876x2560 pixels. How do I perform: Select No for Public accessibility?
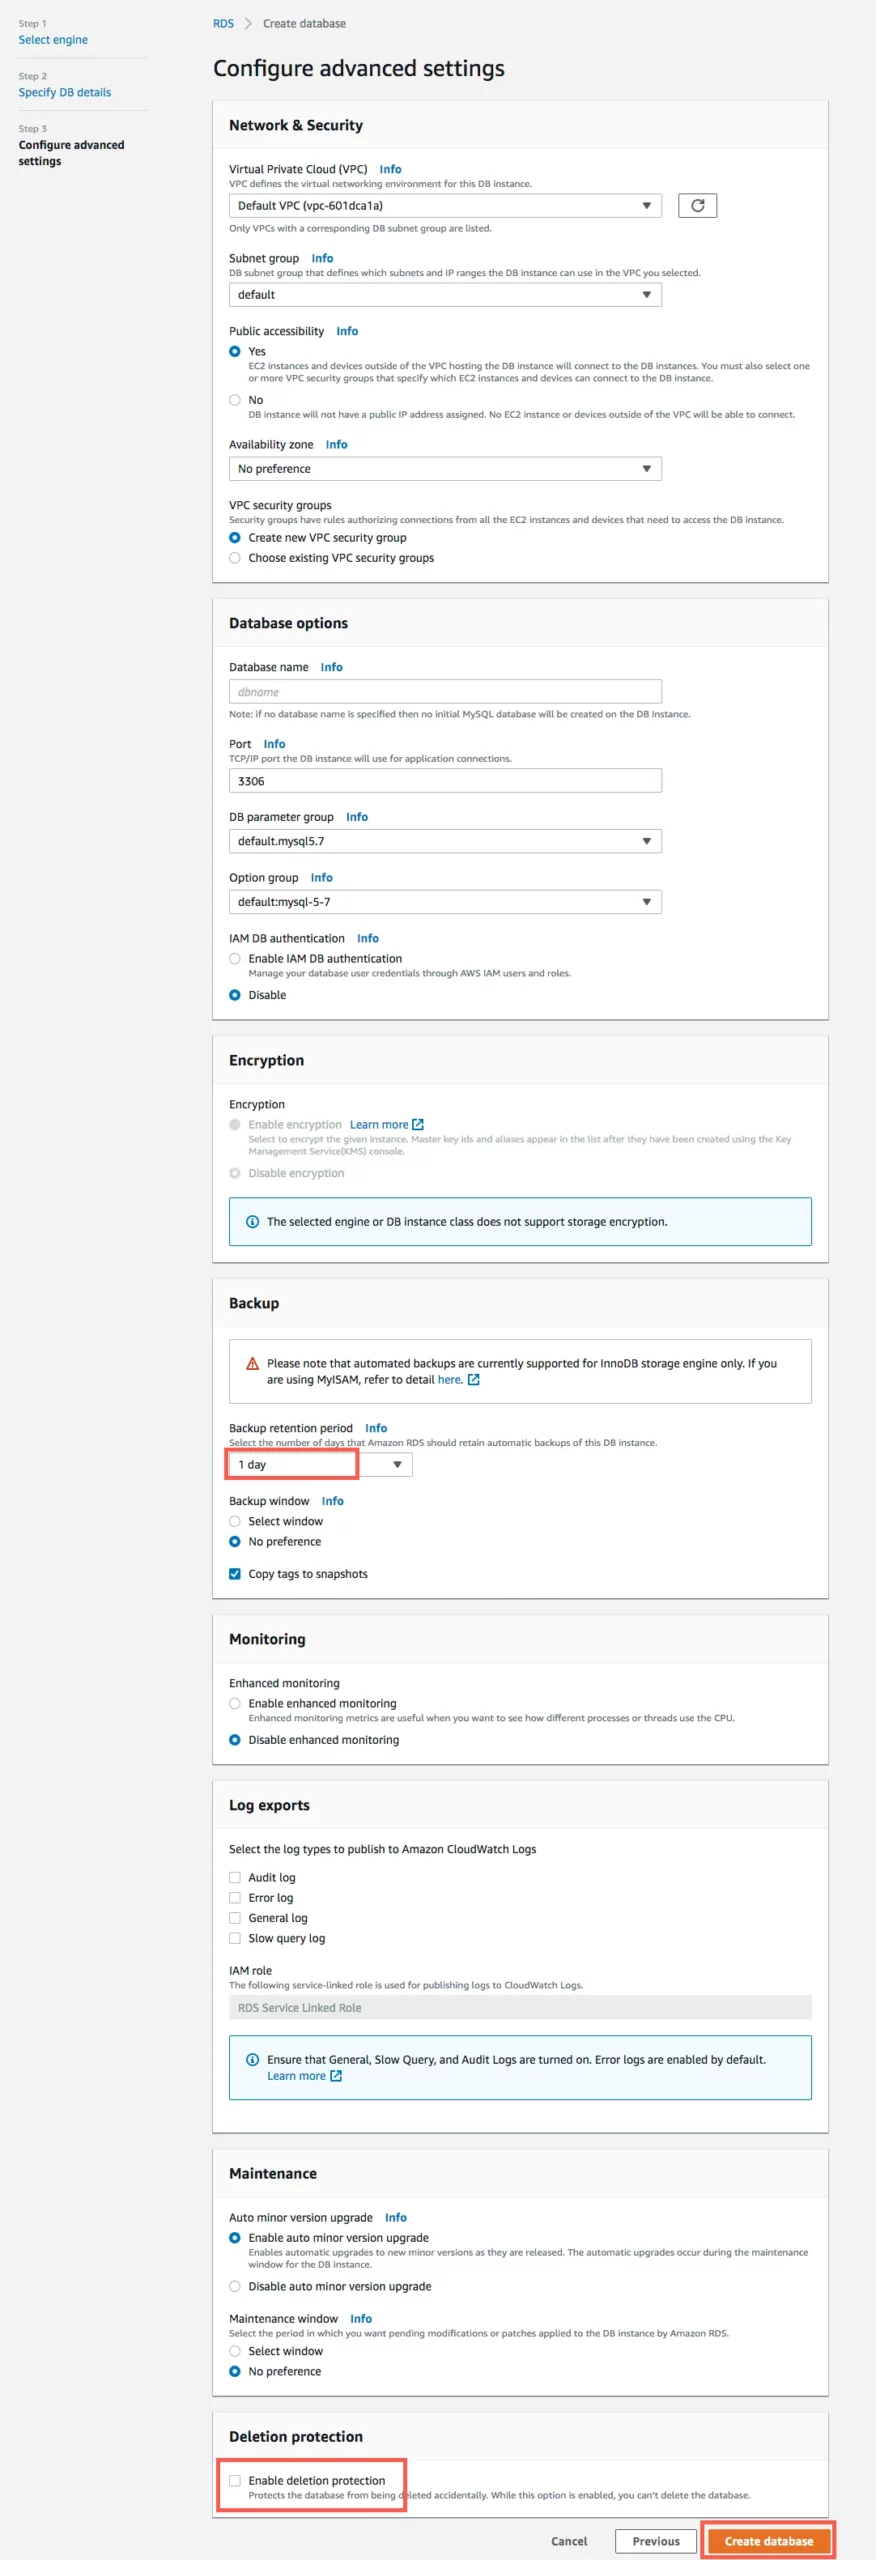[235, 400]
